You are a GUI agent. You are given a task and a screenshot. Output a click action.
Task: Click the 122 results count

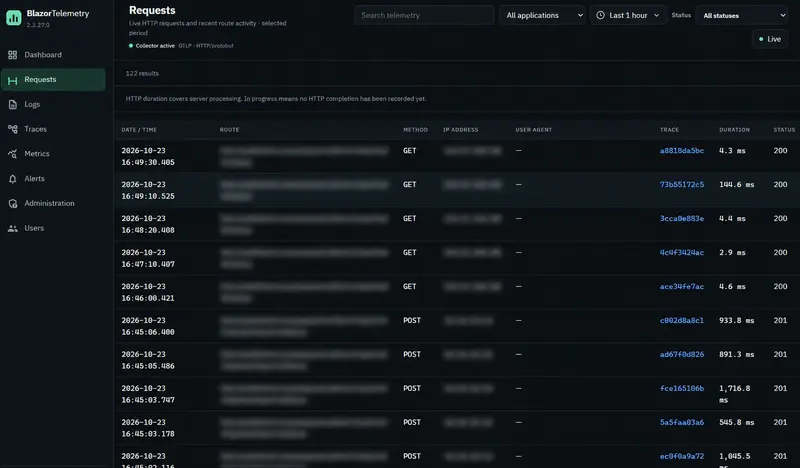click(x=142, y=73)
